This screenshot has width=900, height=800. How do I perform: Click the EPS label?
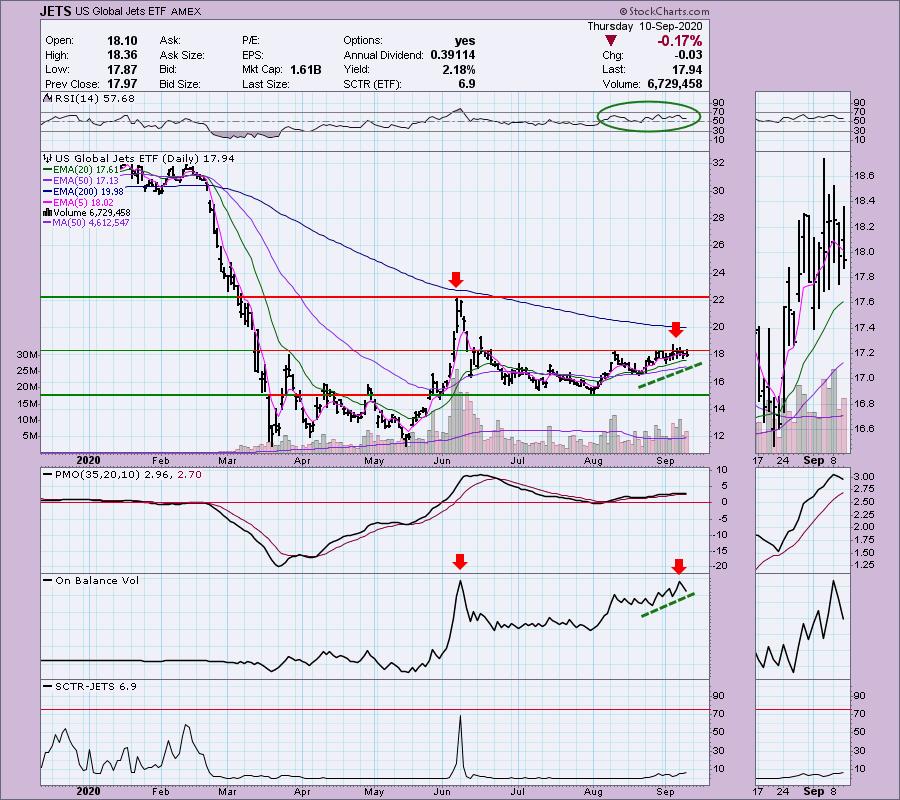253,55
